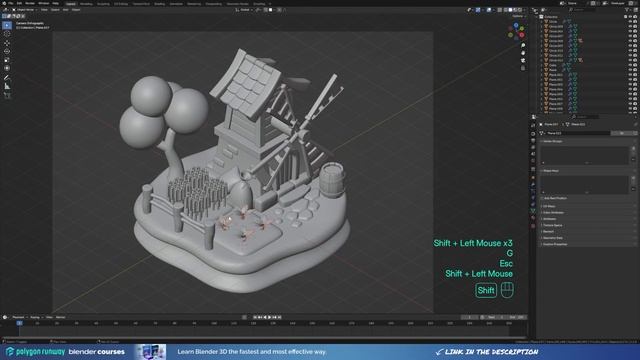
Task: Expand the Shape Keys panel header
Action: [x=551, y=171]
